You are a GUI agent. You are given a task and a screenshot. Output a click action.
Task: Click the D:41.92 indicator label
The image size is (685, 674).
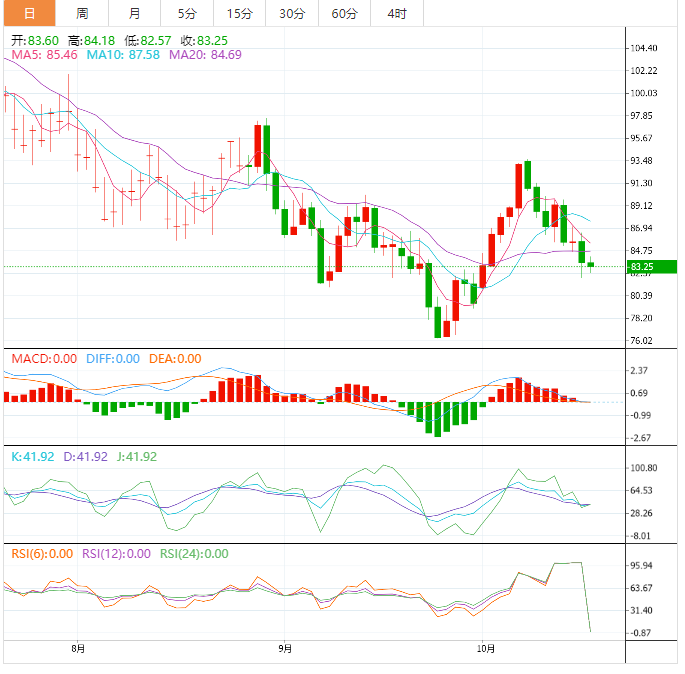(86, 456)
